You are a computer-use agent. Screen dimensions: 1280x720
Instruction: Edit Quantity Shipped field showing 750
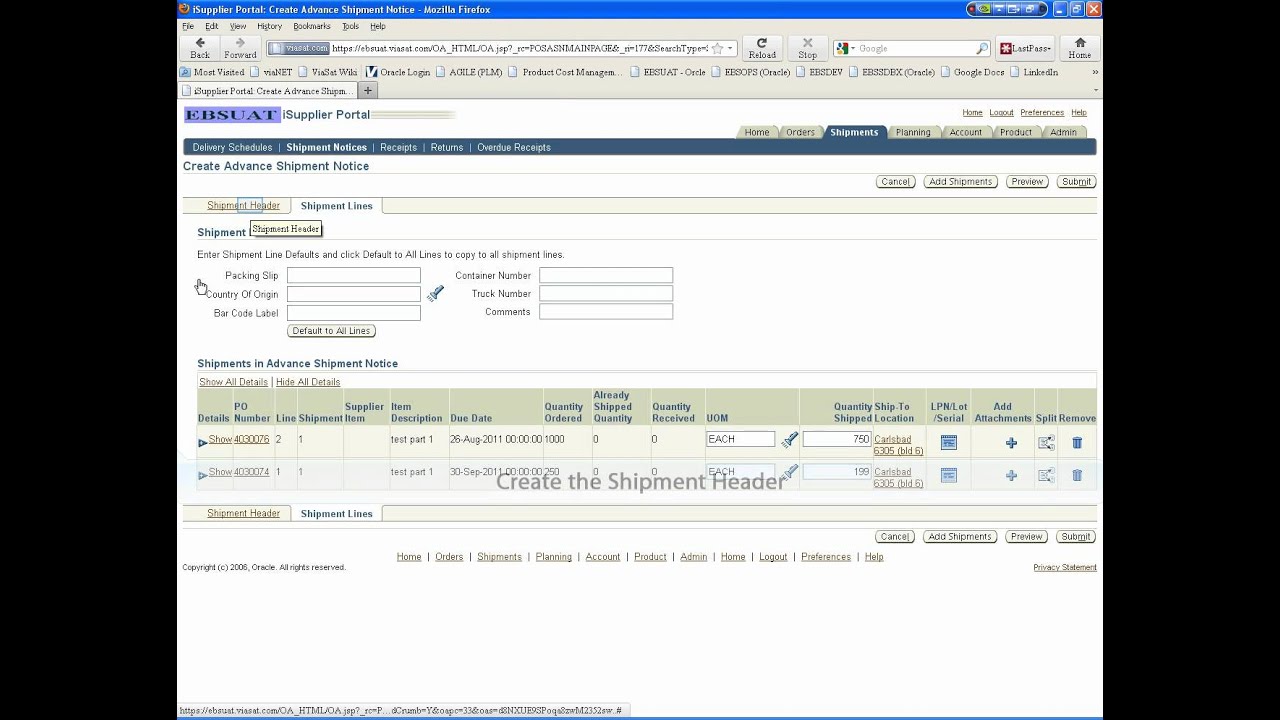pos(837,439)
